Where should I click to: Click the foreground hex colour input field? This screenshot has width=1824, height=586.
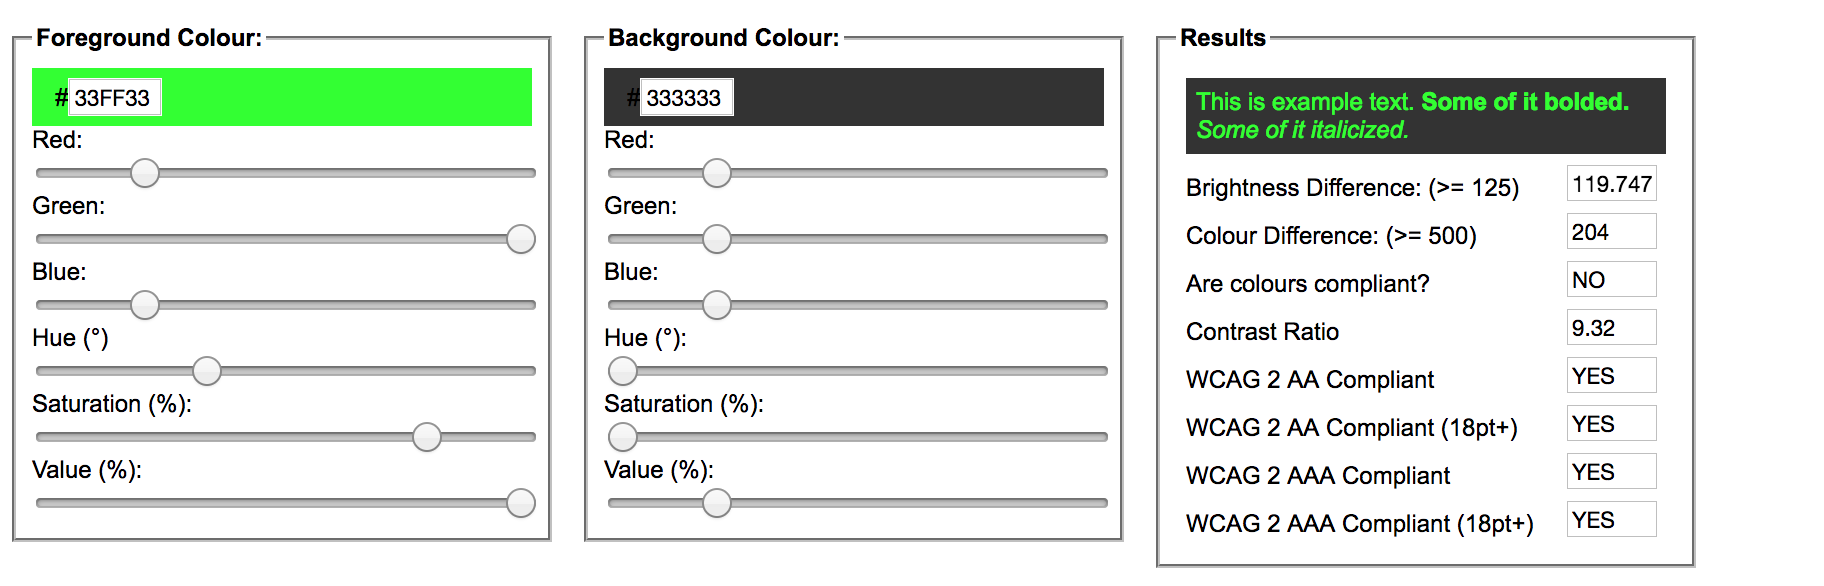click(x=114, y=98)
